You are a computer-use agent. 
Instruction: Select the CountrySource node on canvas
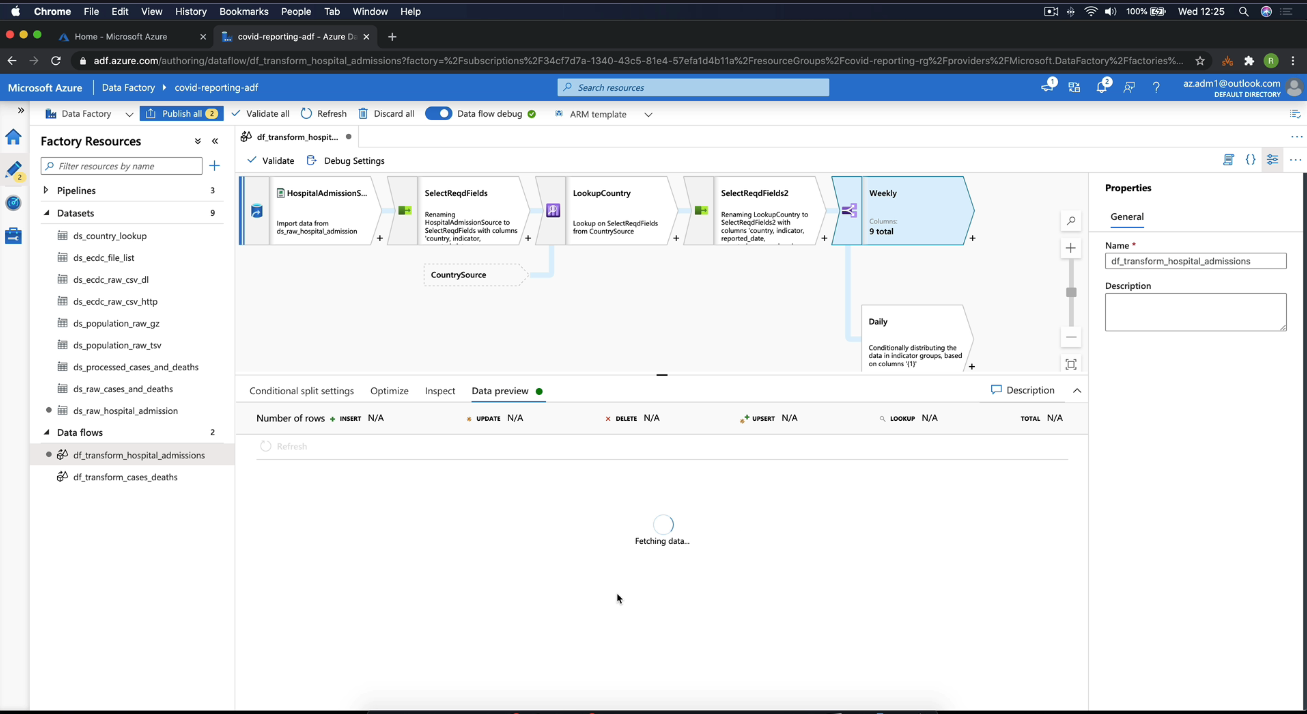pos(474,274)
